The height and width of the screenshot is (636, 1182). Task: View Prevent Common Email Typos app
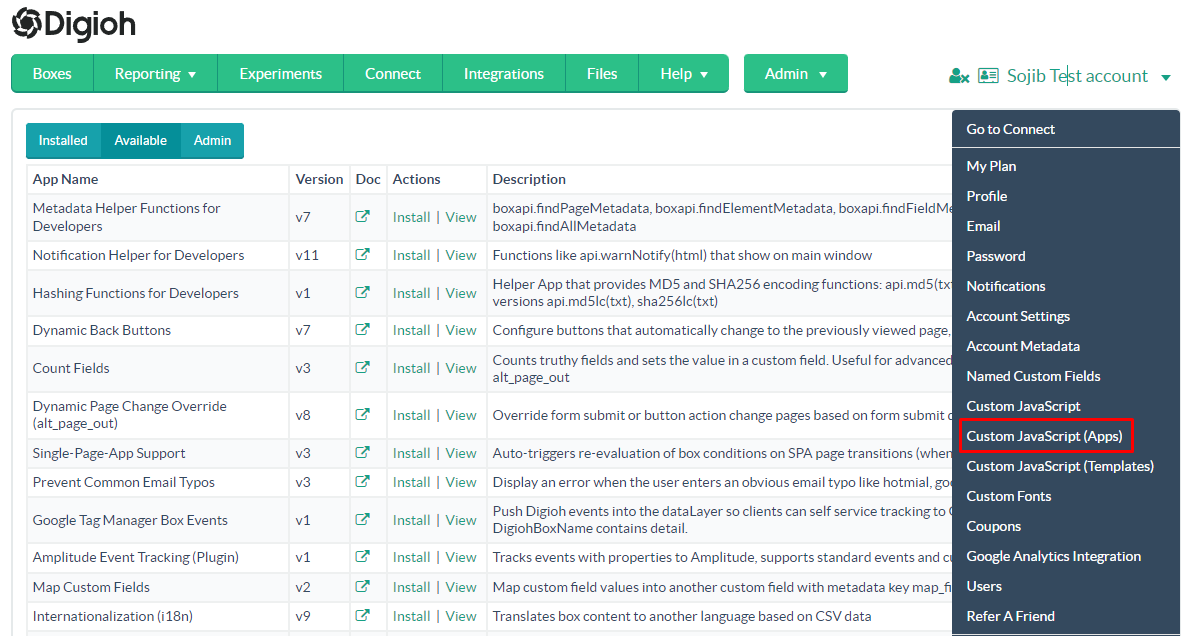[461, 482]
